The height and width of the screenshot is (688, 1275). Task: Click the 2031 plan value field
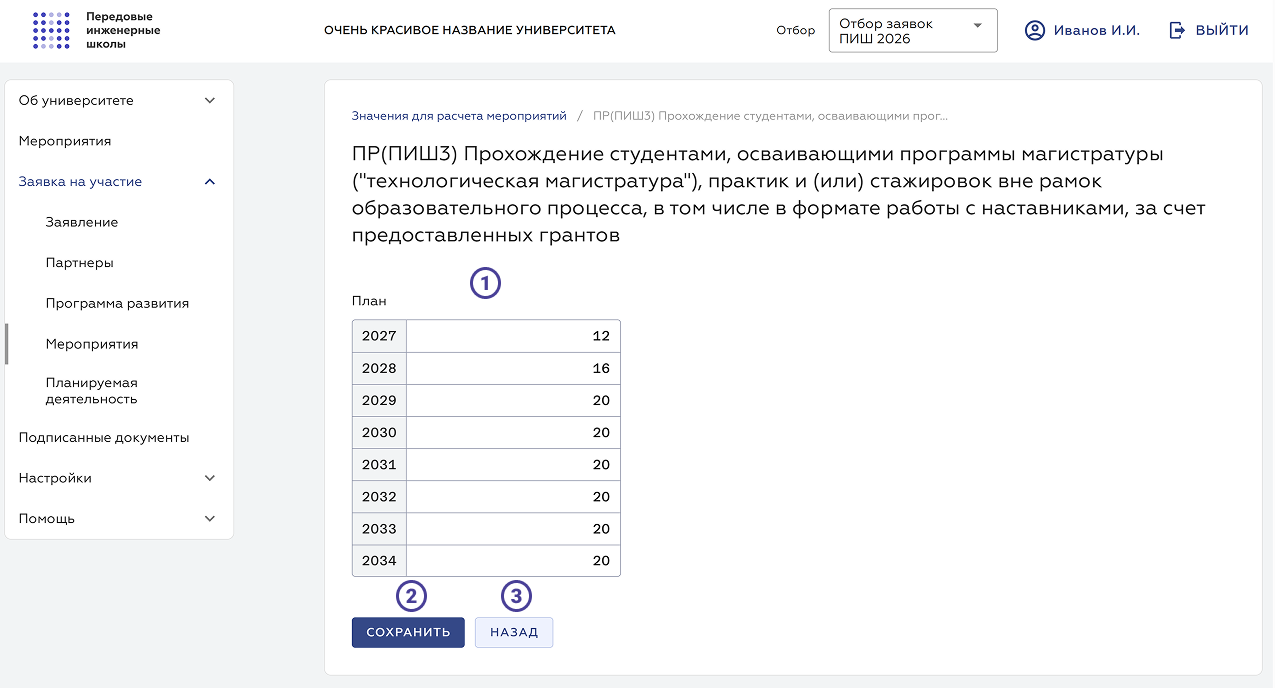click(513, 464)
